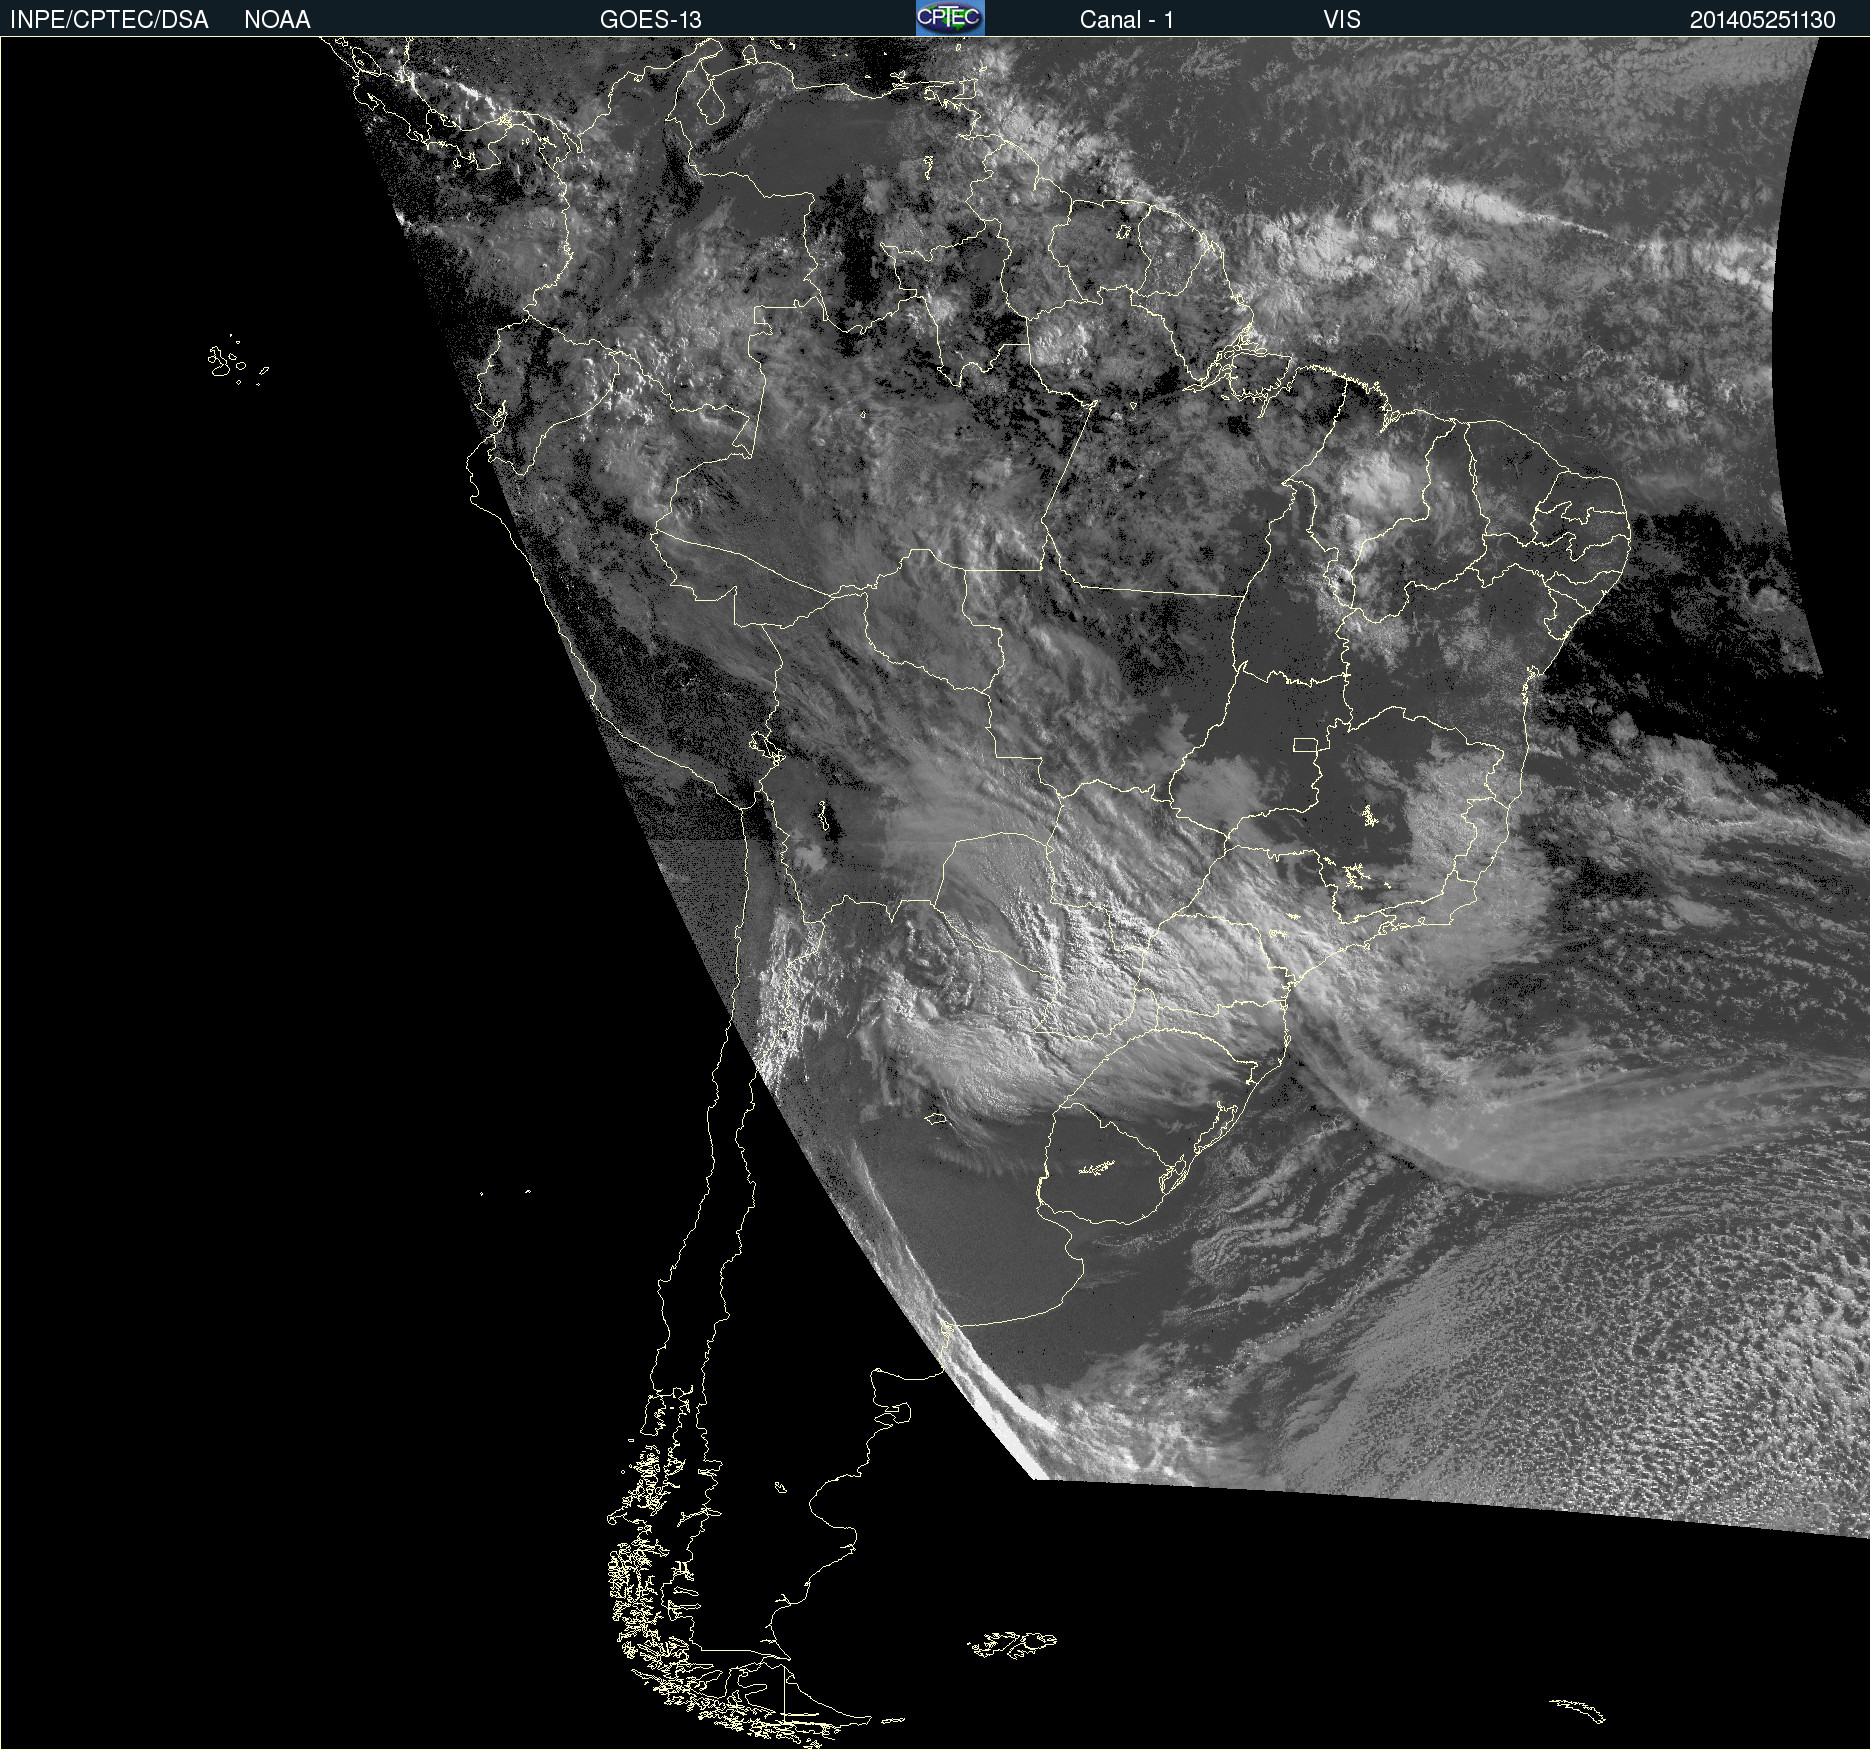Click the NOAA label in the header
Viewport: 1870px width, 1750px height.
[277, 20]
